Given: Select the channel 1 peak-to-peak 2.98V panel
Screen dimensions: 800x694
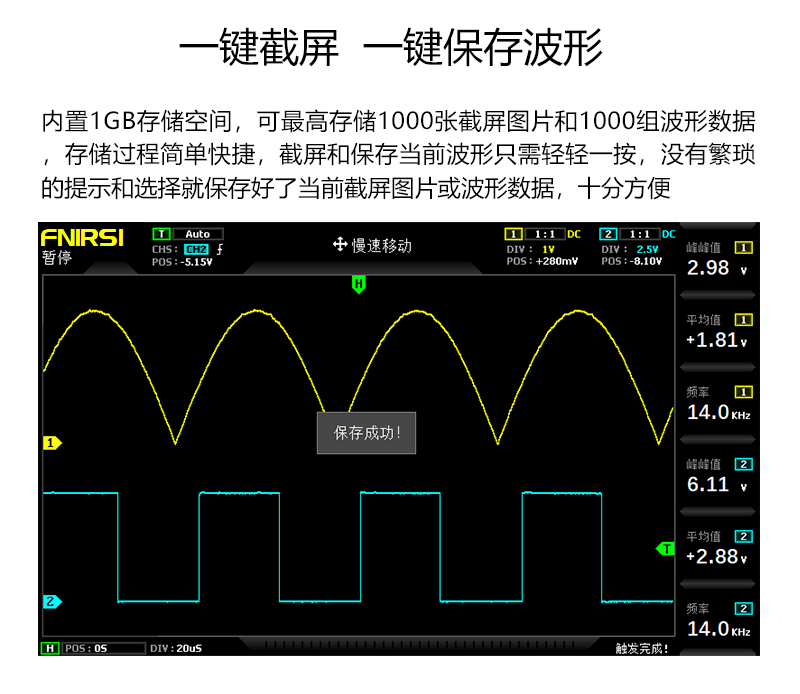Looking at the screenshot, I should tap(717, 260).
